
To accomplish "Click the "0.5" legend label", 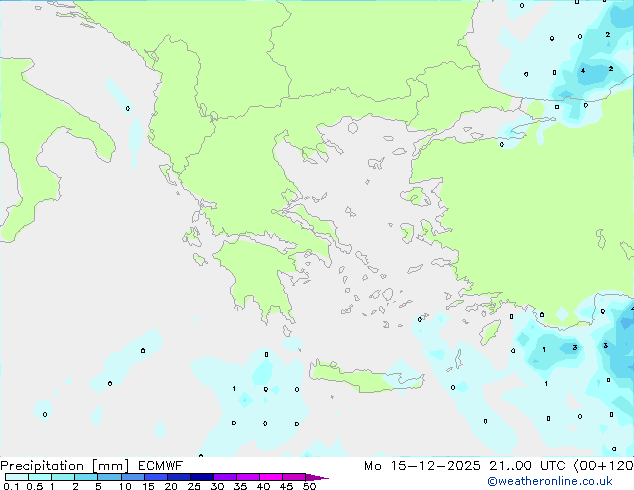I will (x=35, y=486).
